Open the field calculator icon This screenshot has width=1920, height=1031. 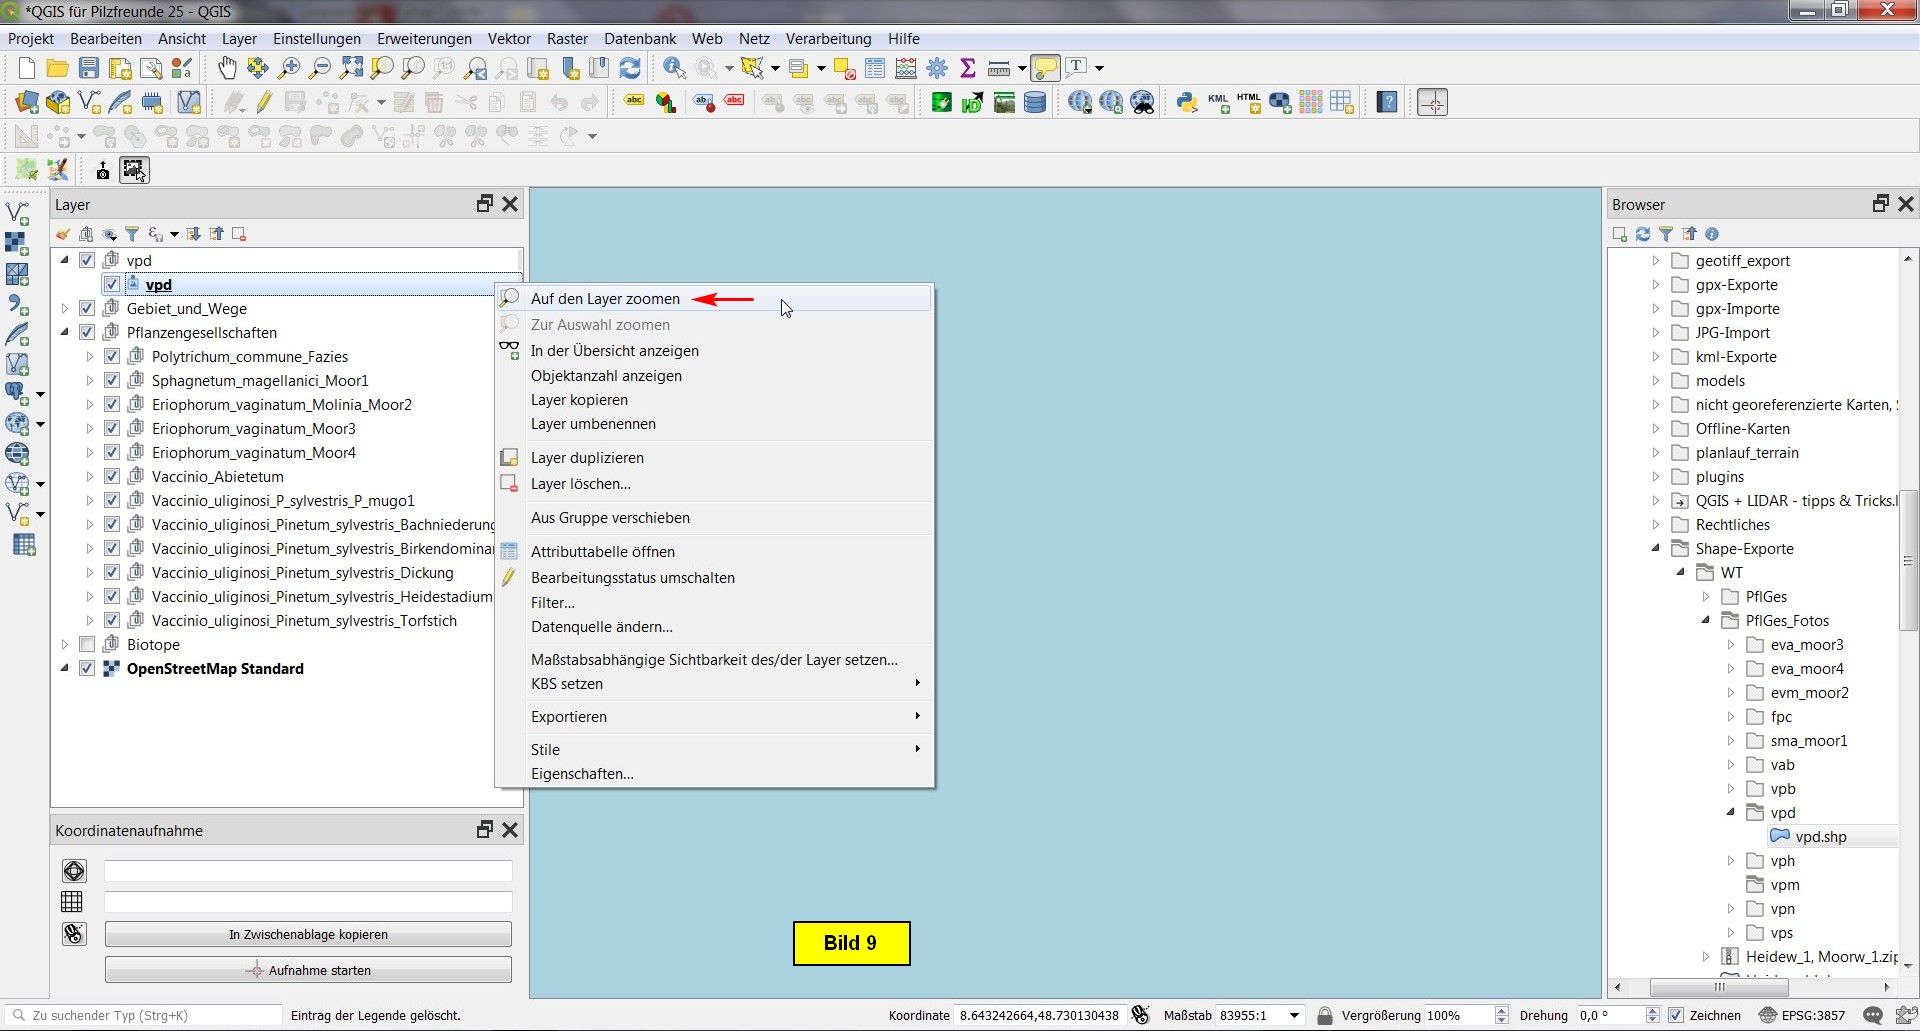tap(906, 68)
